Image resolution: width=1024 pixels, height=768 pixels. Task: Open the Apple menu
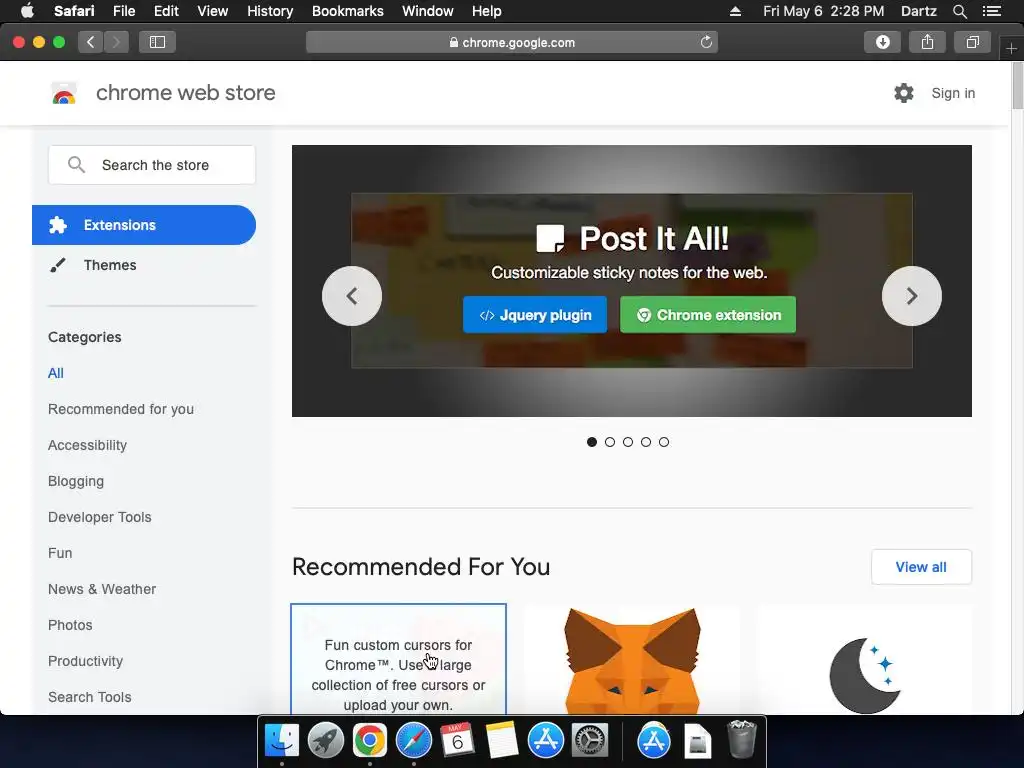27,11
